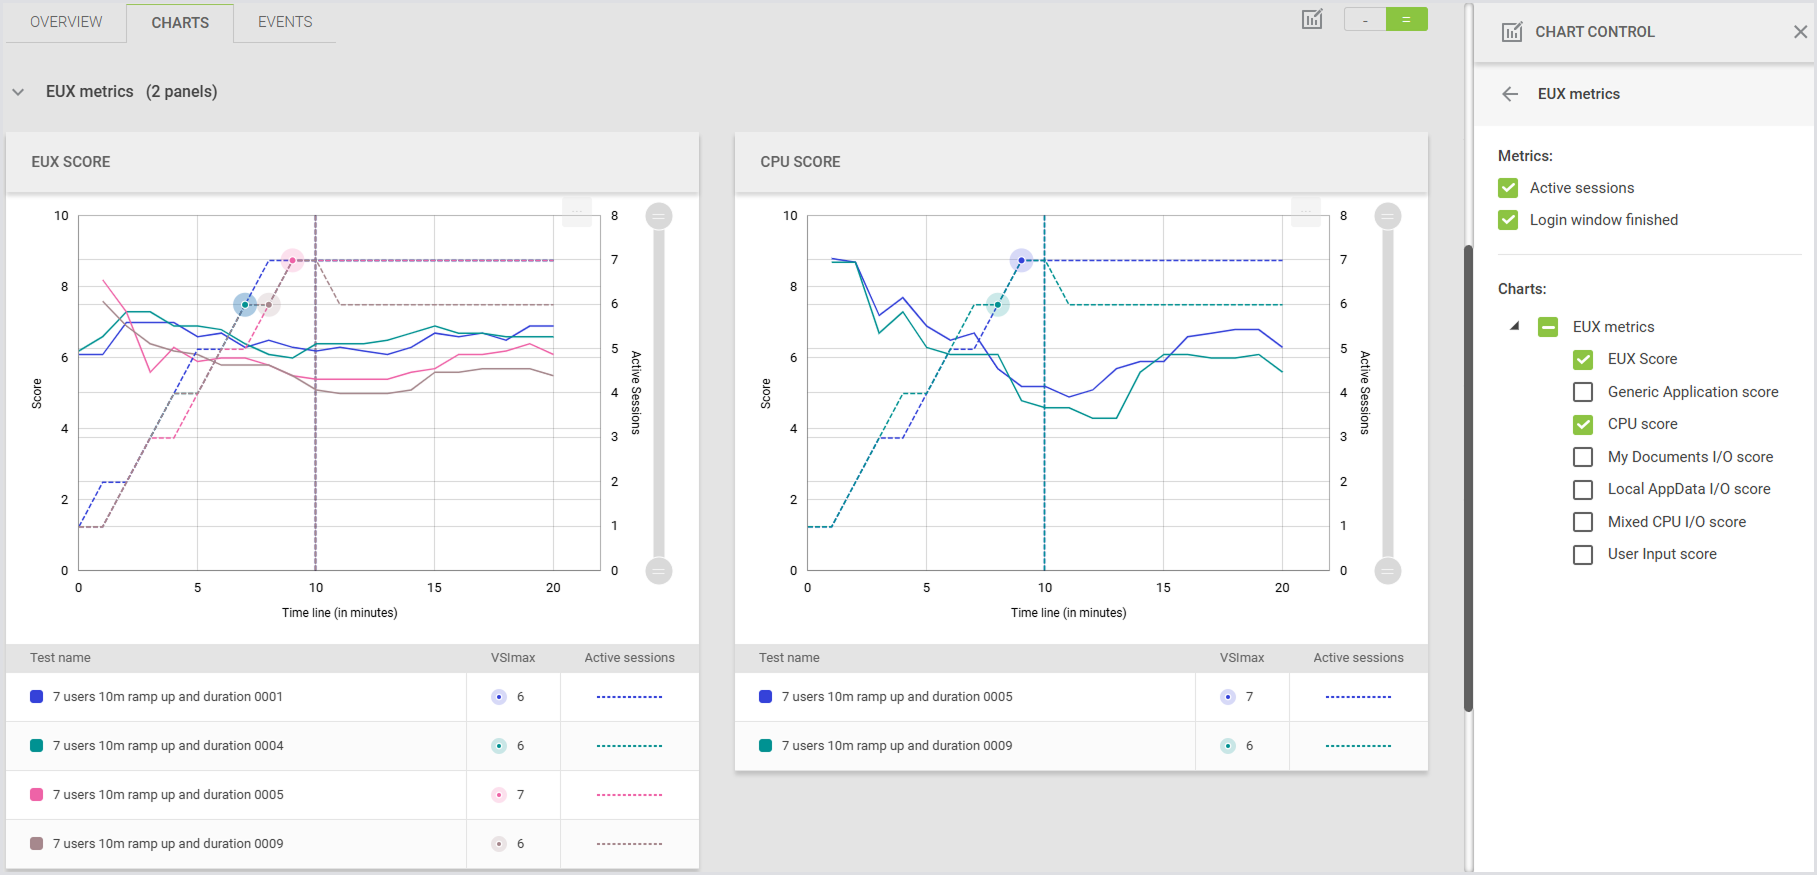Enable Generic Application score chart
Image resolution: width=1817 pixels, height=875 pixels.
tap(1583, 392)
